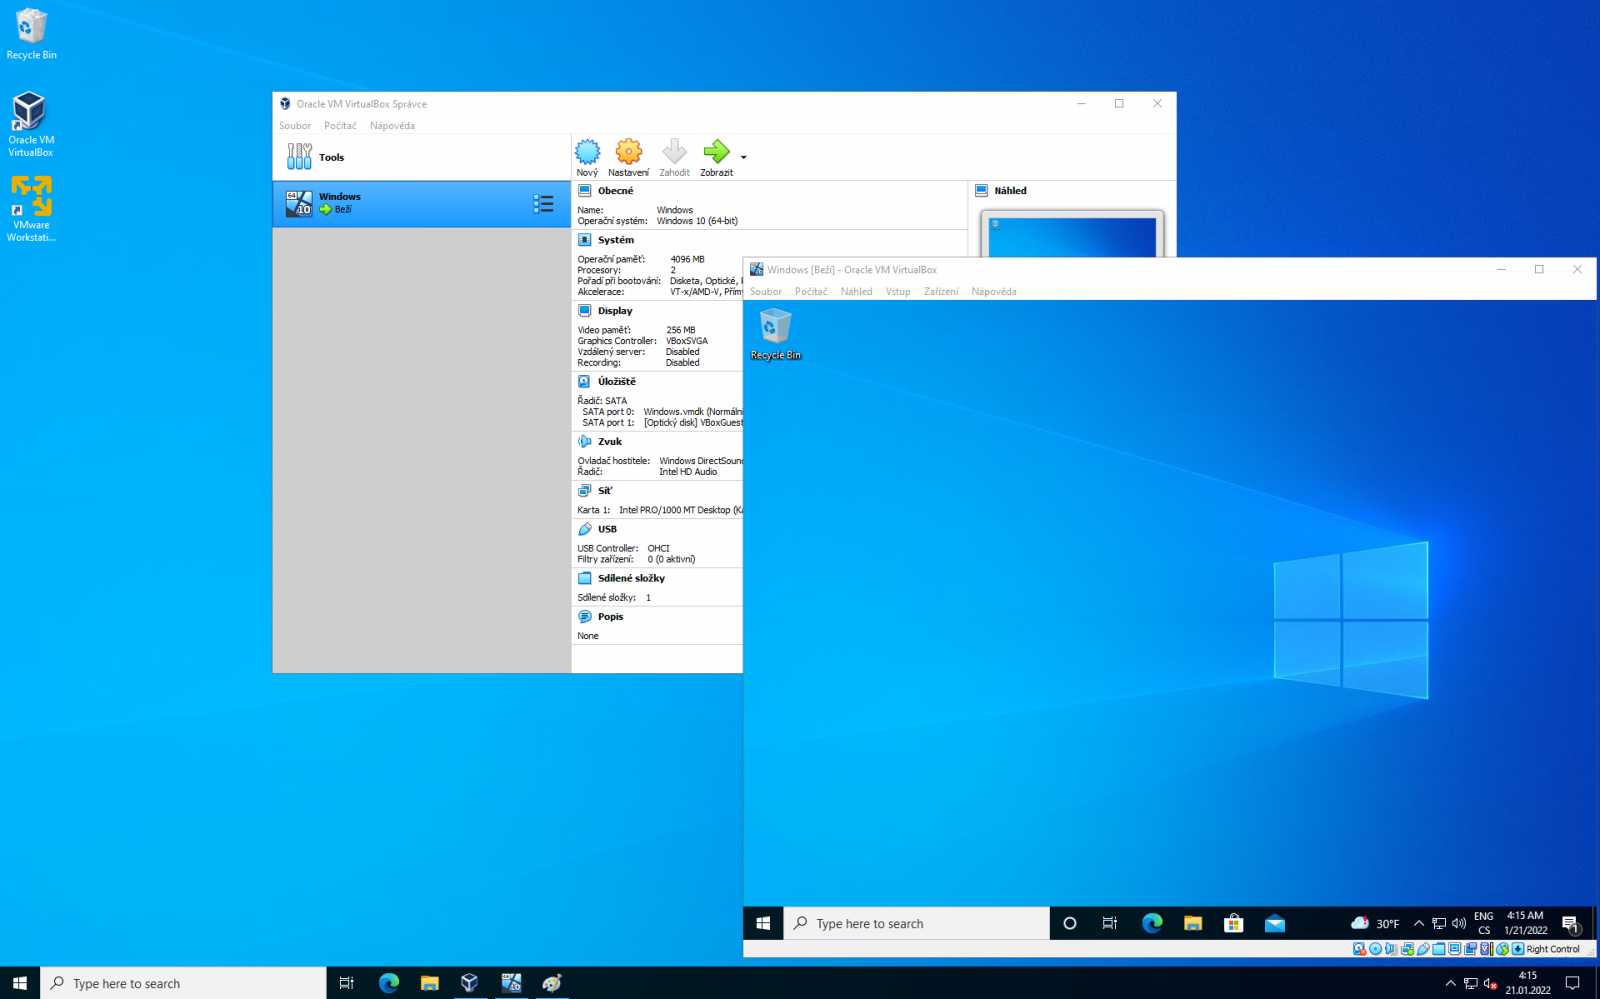Image resolution: width=1600 pixels, height=999 pixels.
Task: Click the Nový (New) machine toolbar icon
Action: 587,152
